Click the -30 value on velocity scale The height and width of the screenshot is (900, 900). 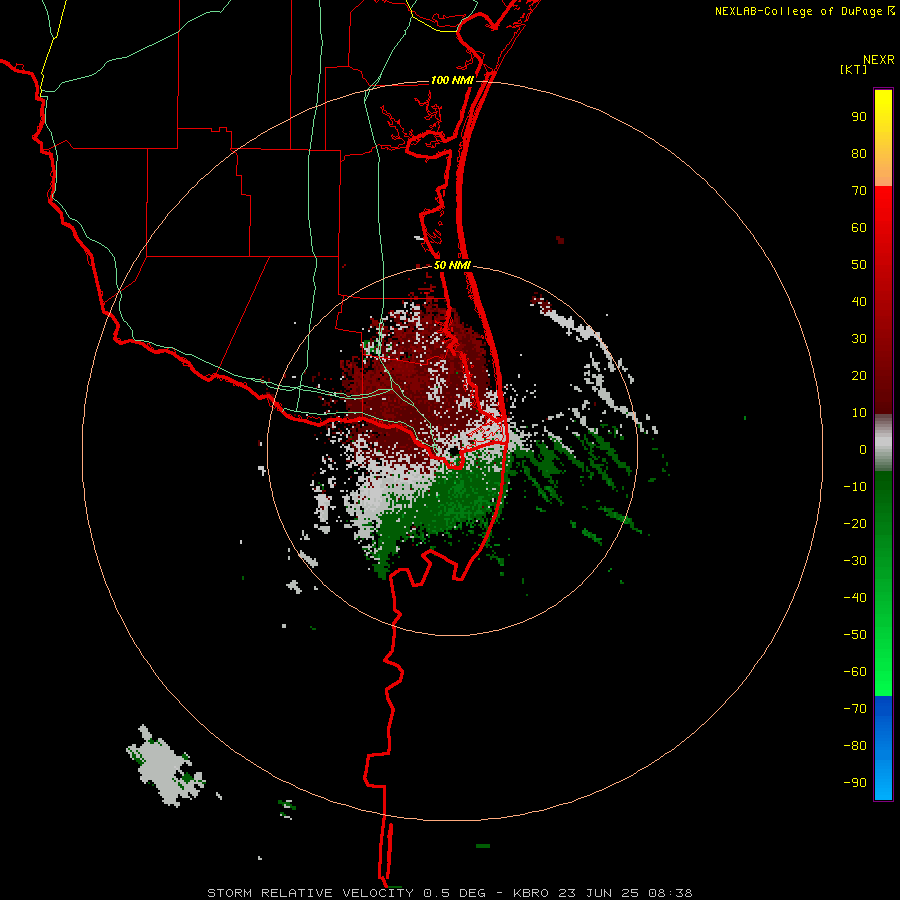[855, 561]
